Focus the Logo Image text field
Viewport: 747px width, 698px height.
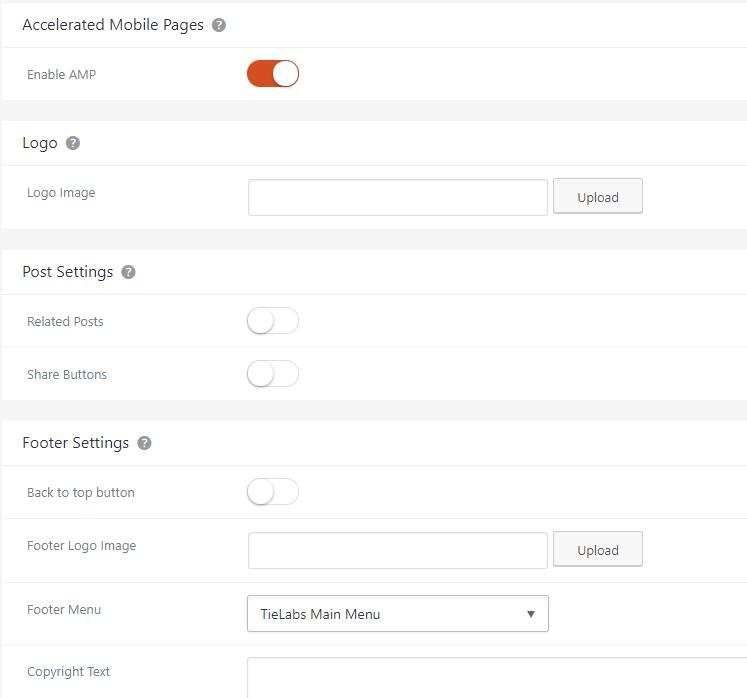click(x=397, y=197)
